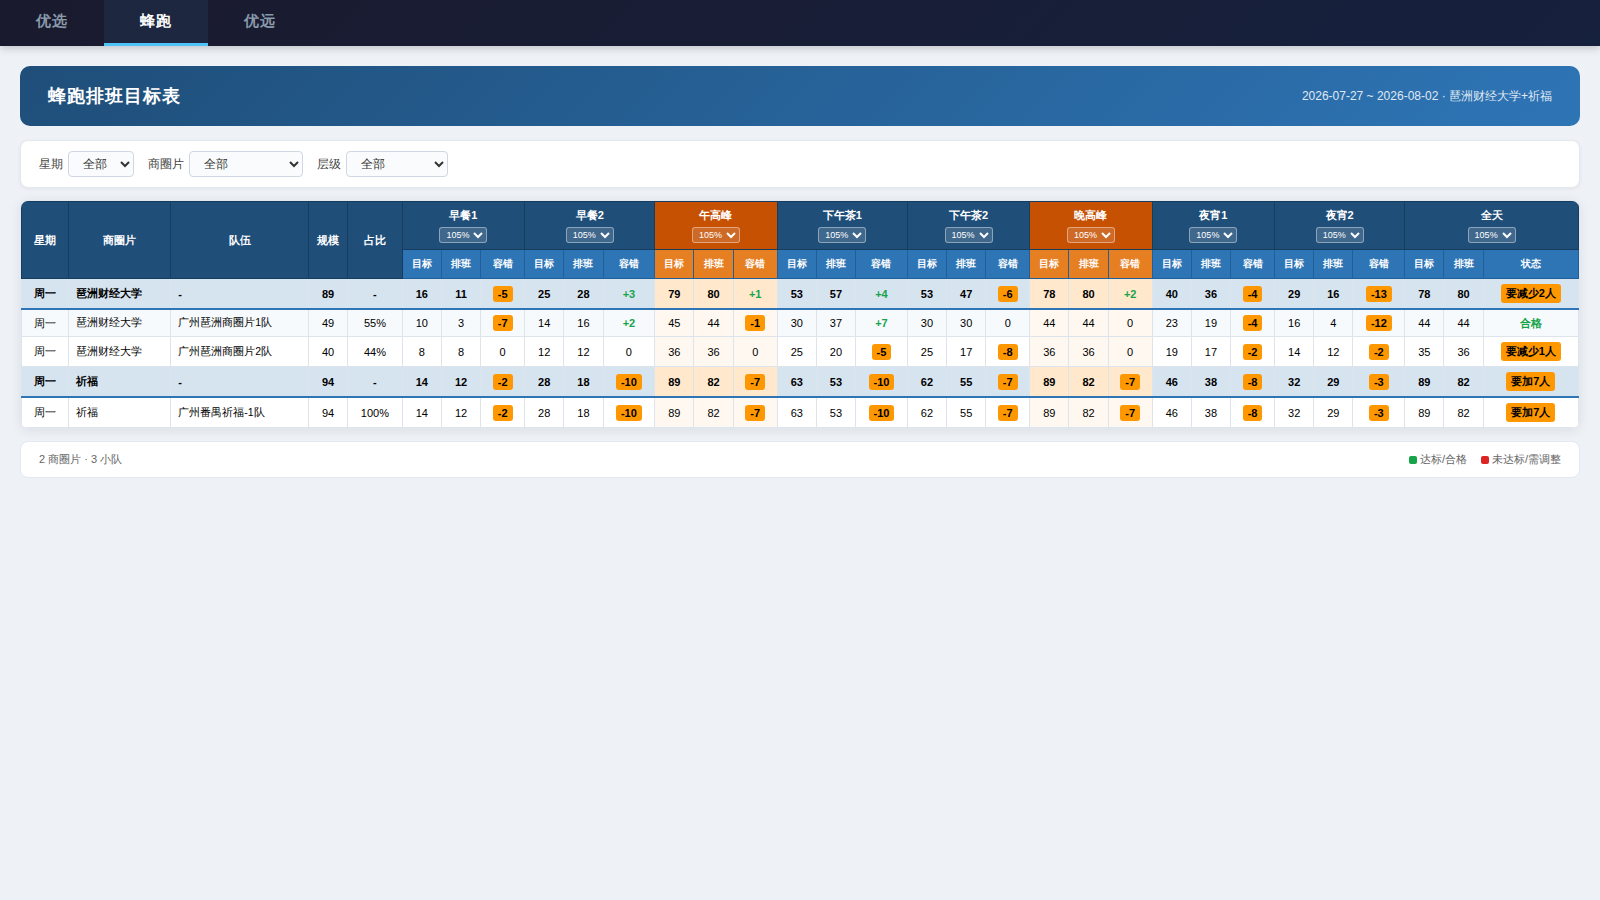Click the 2 商圈片 · 3 小队 summary text

[80, 460]
